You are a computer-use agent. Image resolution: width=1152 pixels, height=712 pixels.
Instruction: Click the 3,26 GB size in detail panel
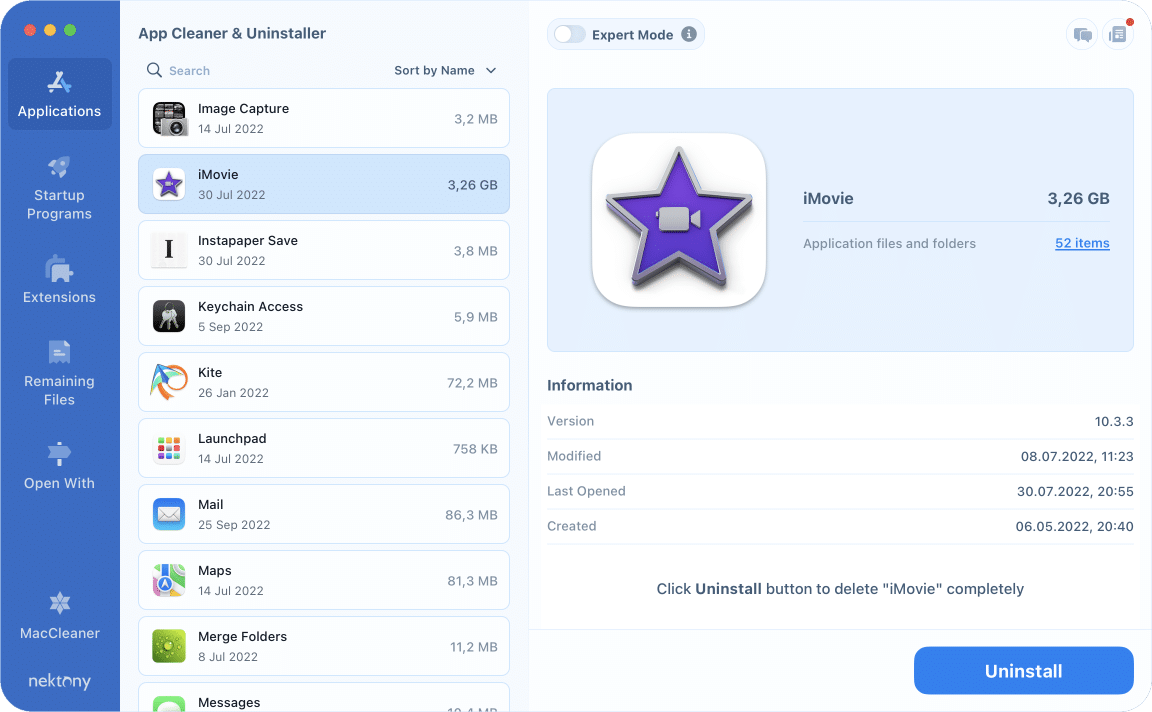pyautogui.click(x=1078, y=198)
